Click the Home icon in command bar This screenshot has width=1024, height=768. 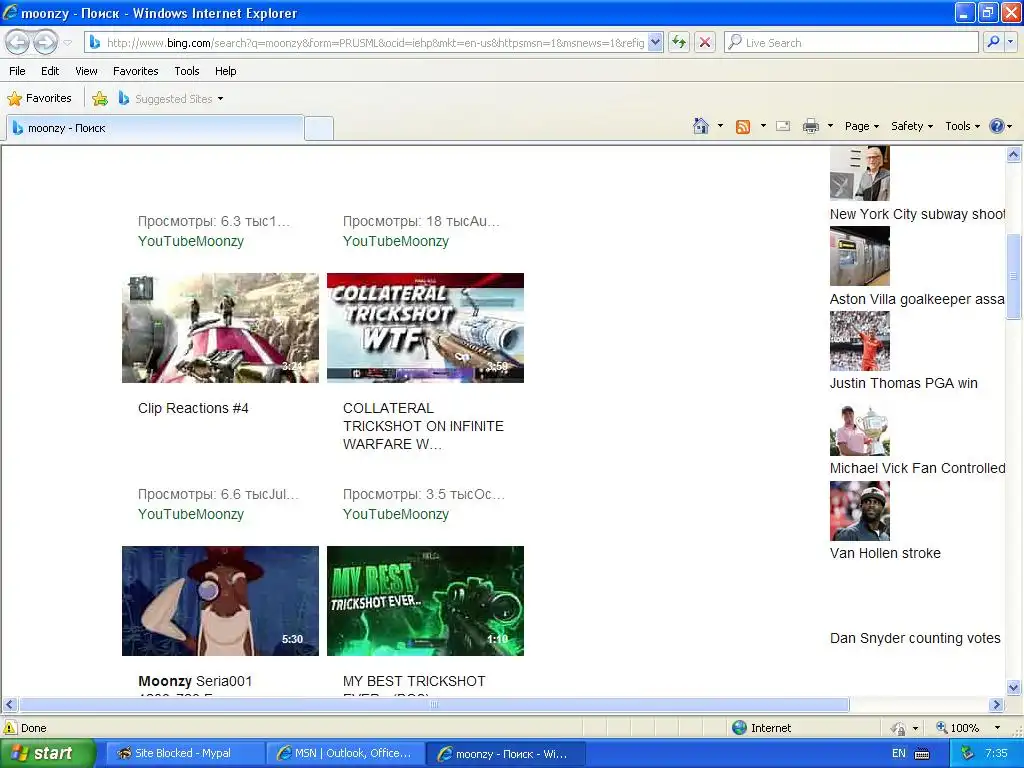(701, 126)
